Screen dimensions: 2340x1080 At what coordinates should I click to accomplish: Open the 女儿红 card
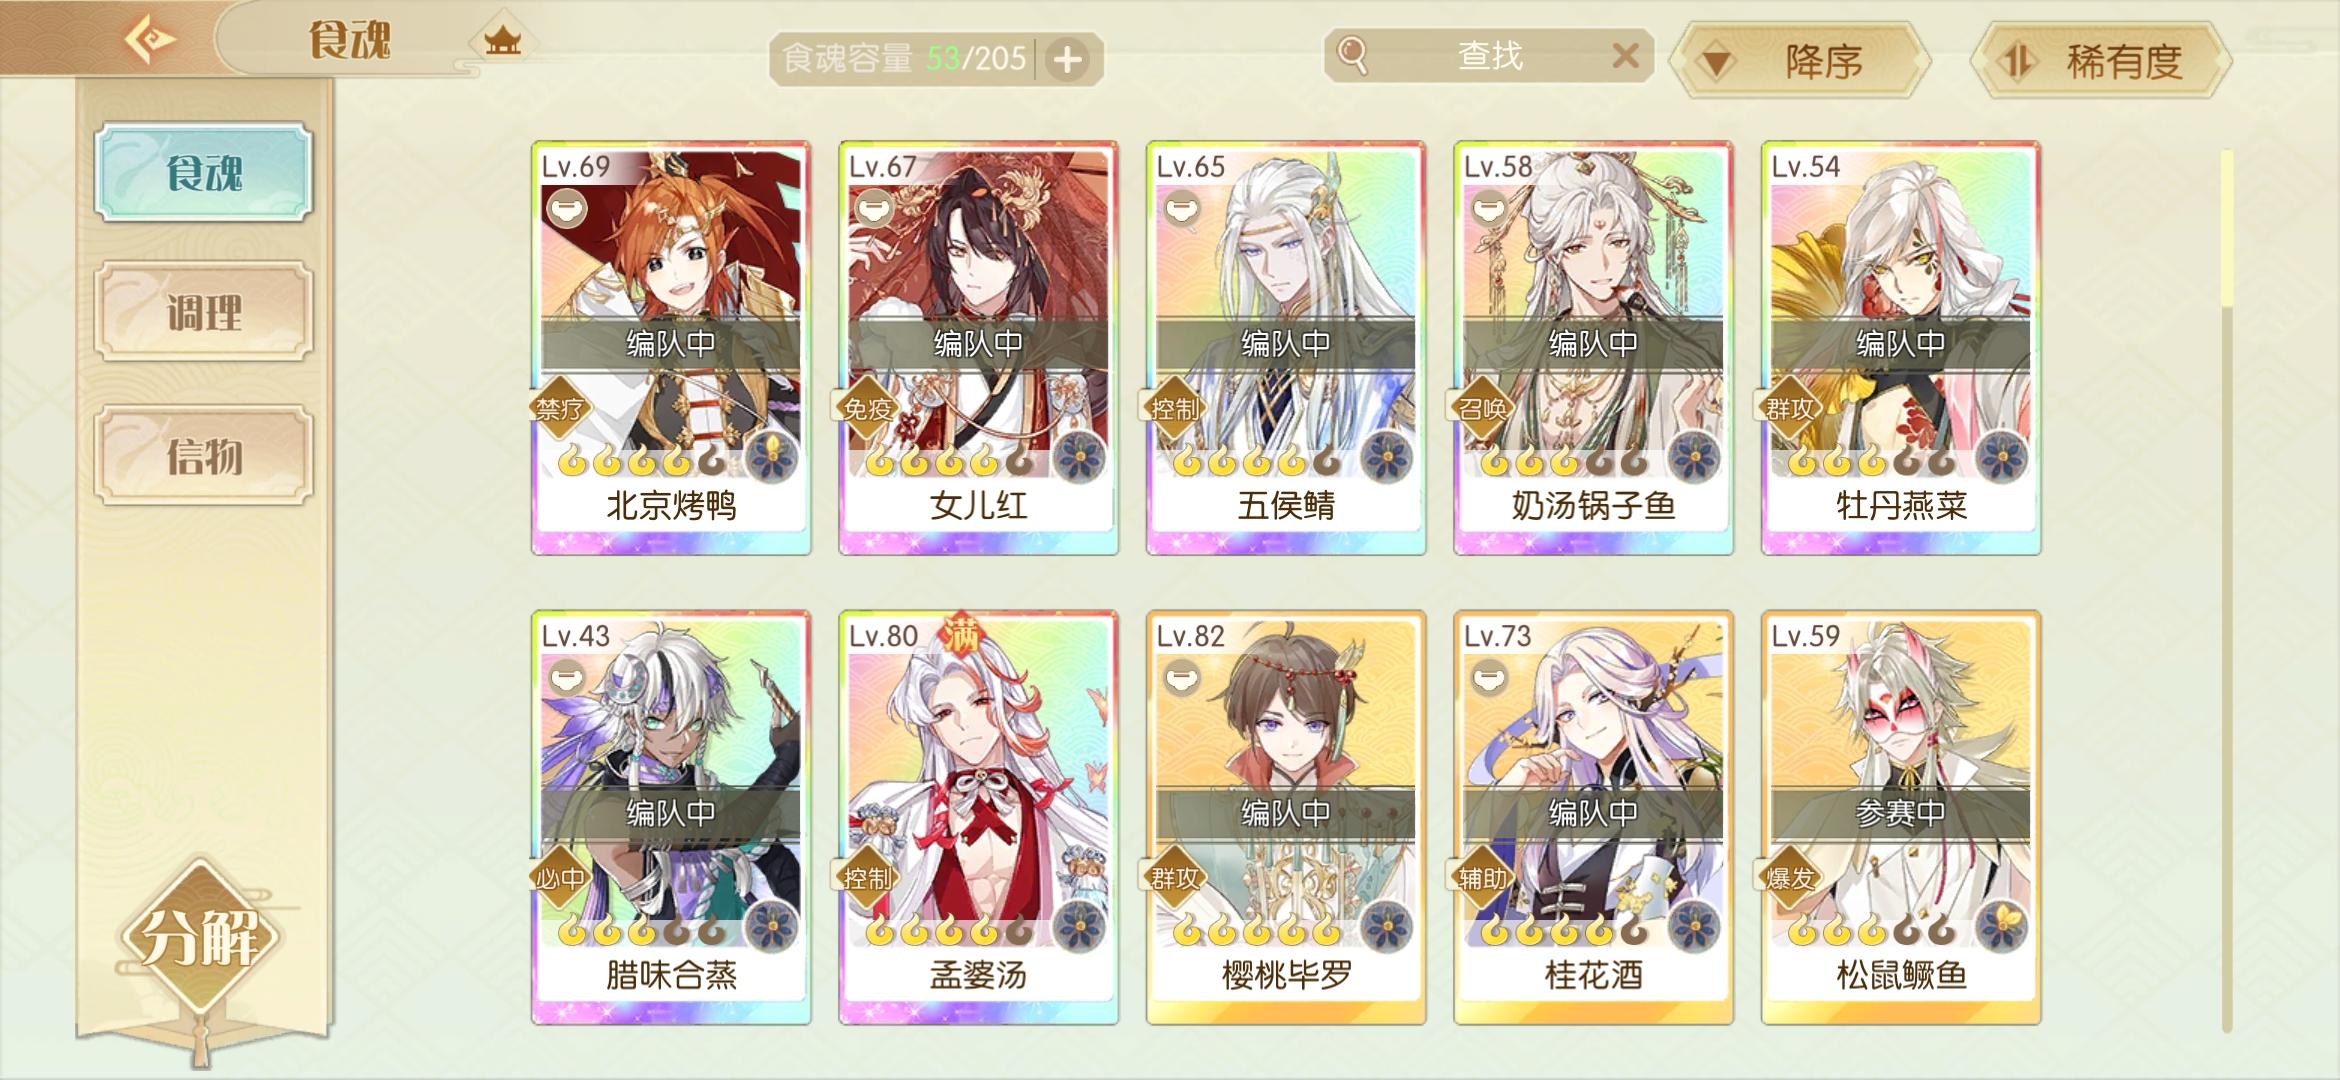point(978,348)
